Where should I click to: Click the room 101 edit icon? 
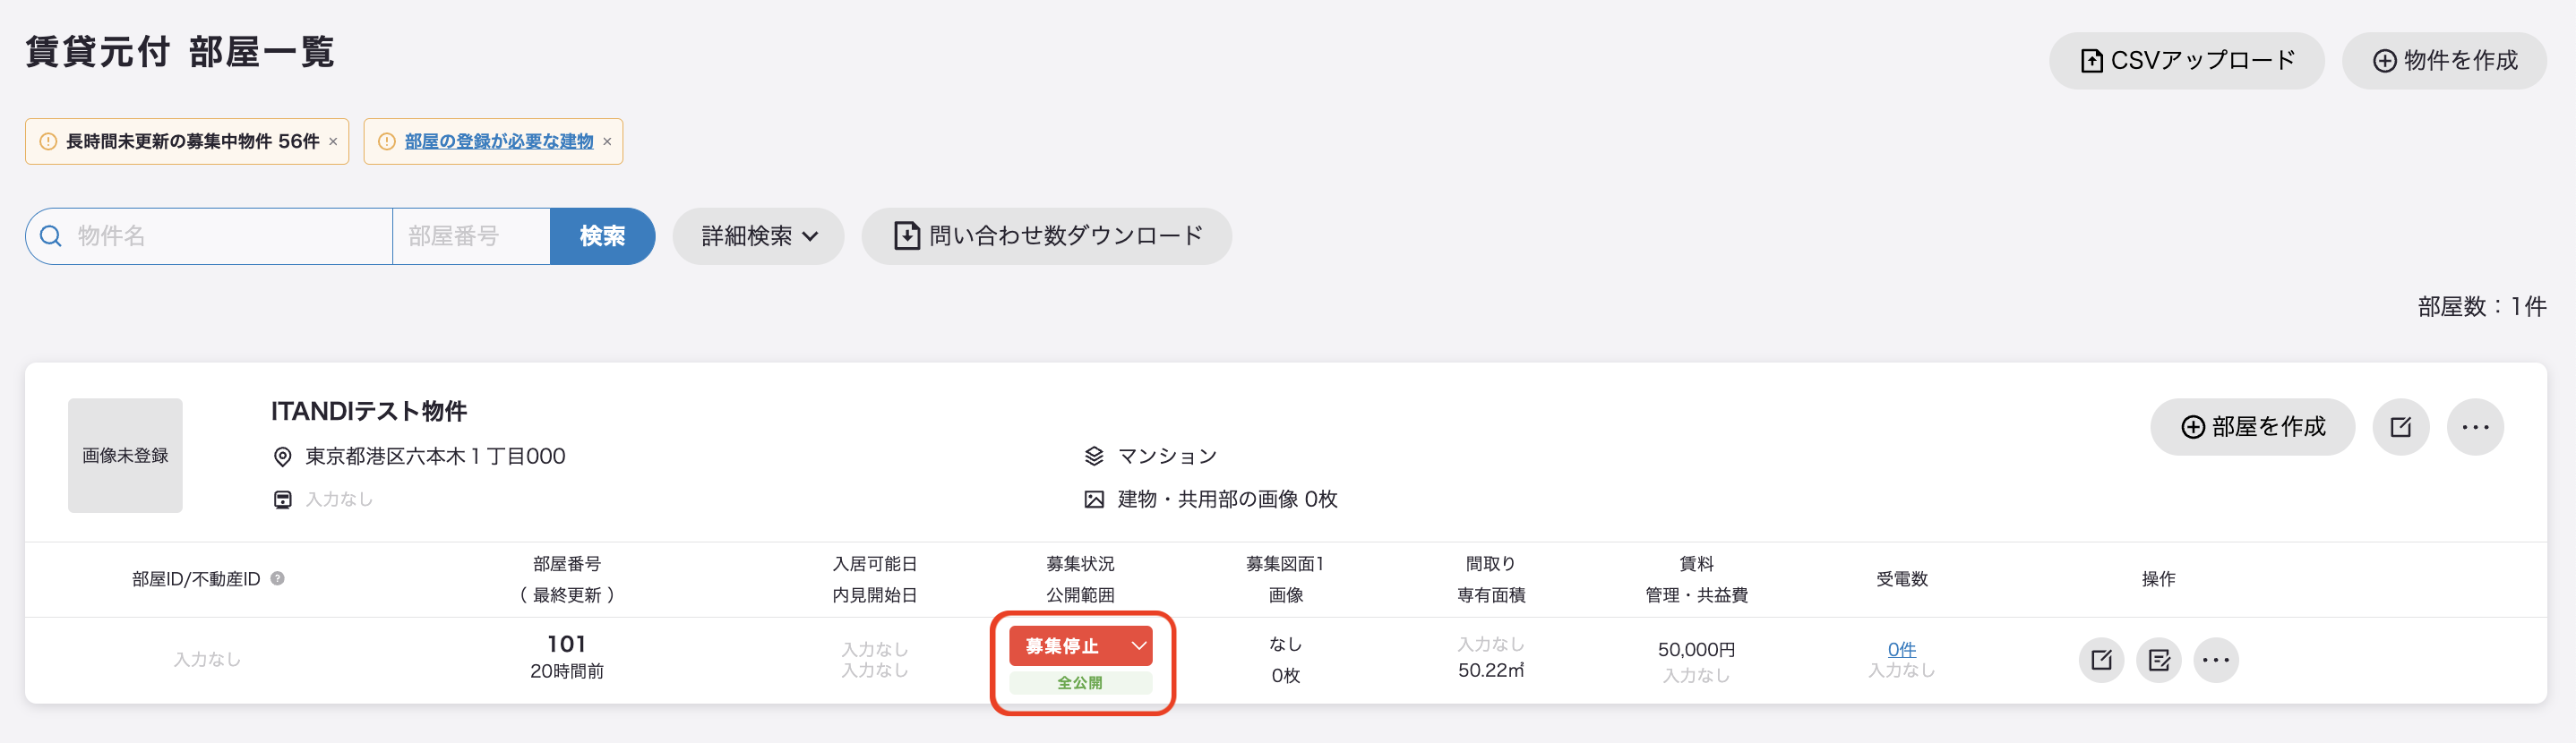tap(2101, 660)
